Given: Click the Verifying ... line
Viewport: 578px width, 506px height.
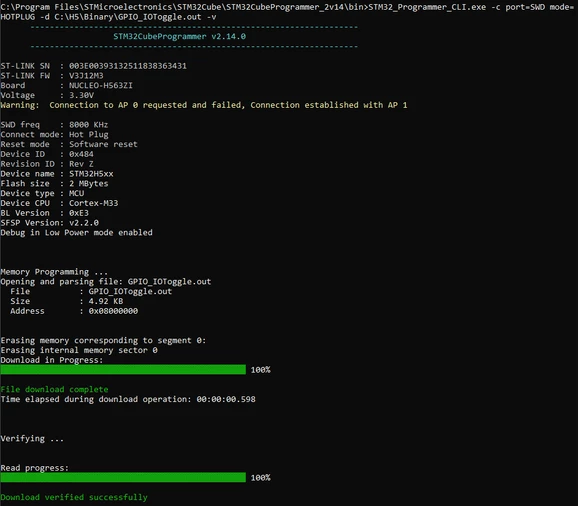Looking at the screenshot, I should click(x=32, y=439).
